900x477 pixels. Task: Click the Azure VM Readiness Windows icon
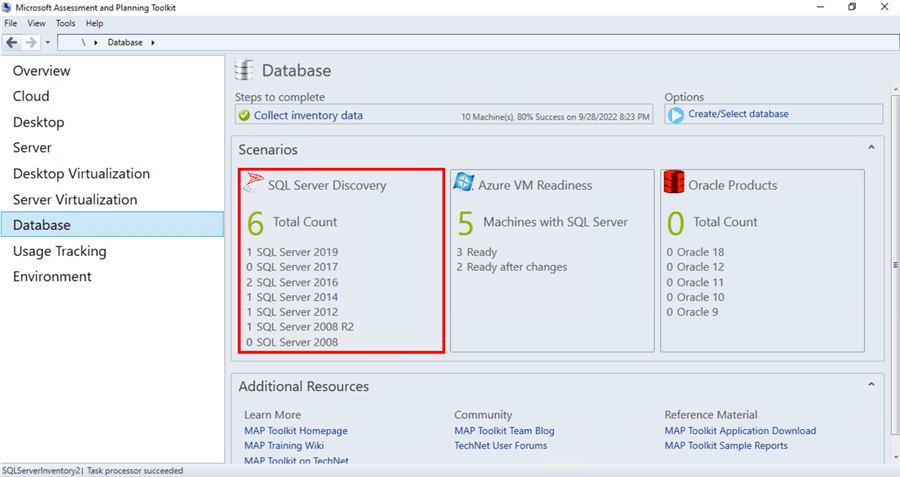click(x=464, y=182)
